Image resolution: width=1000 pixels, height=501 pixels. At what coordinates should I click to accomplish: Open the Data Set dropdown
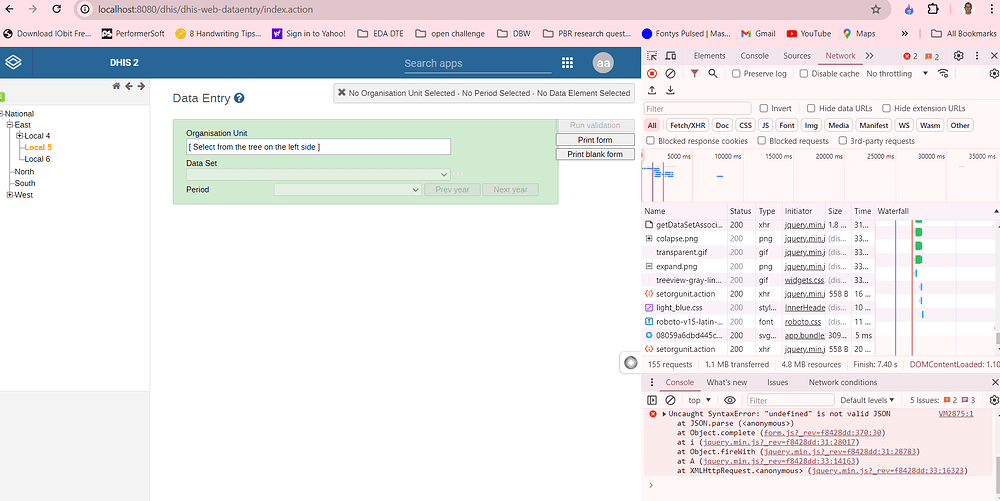click(x=318, y=175)
